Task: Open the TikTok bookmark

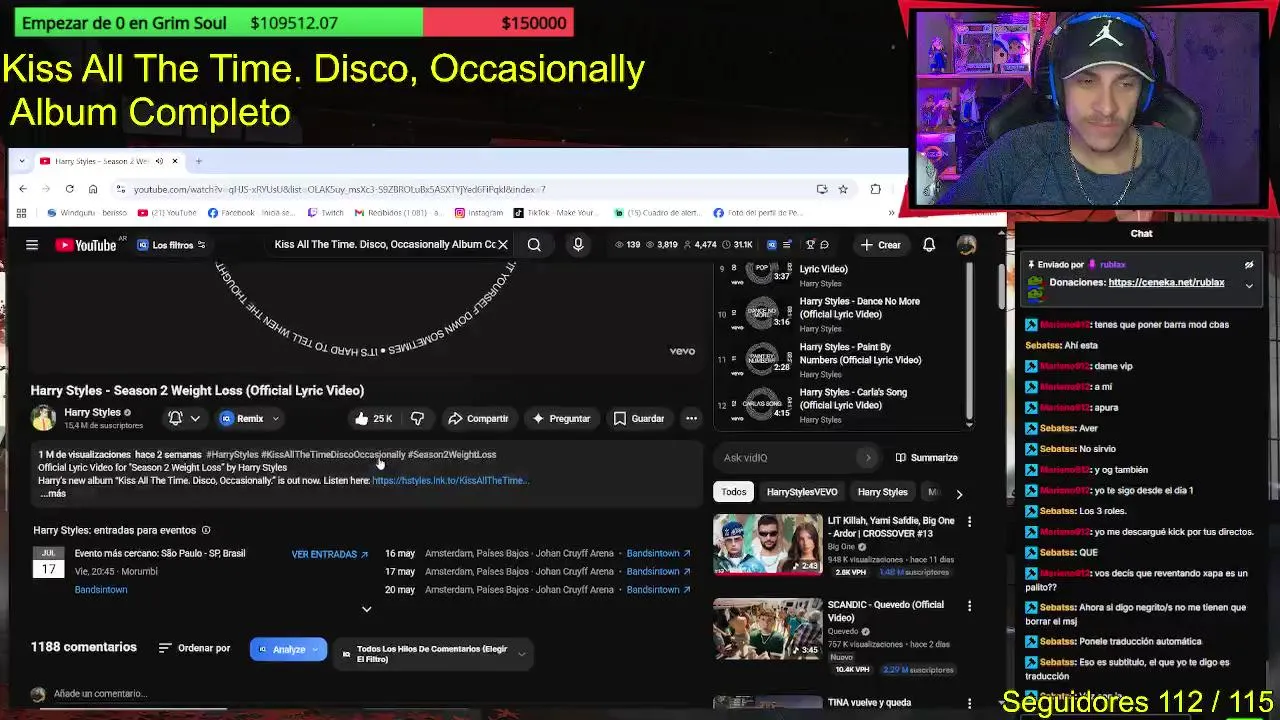Action: 555,213
